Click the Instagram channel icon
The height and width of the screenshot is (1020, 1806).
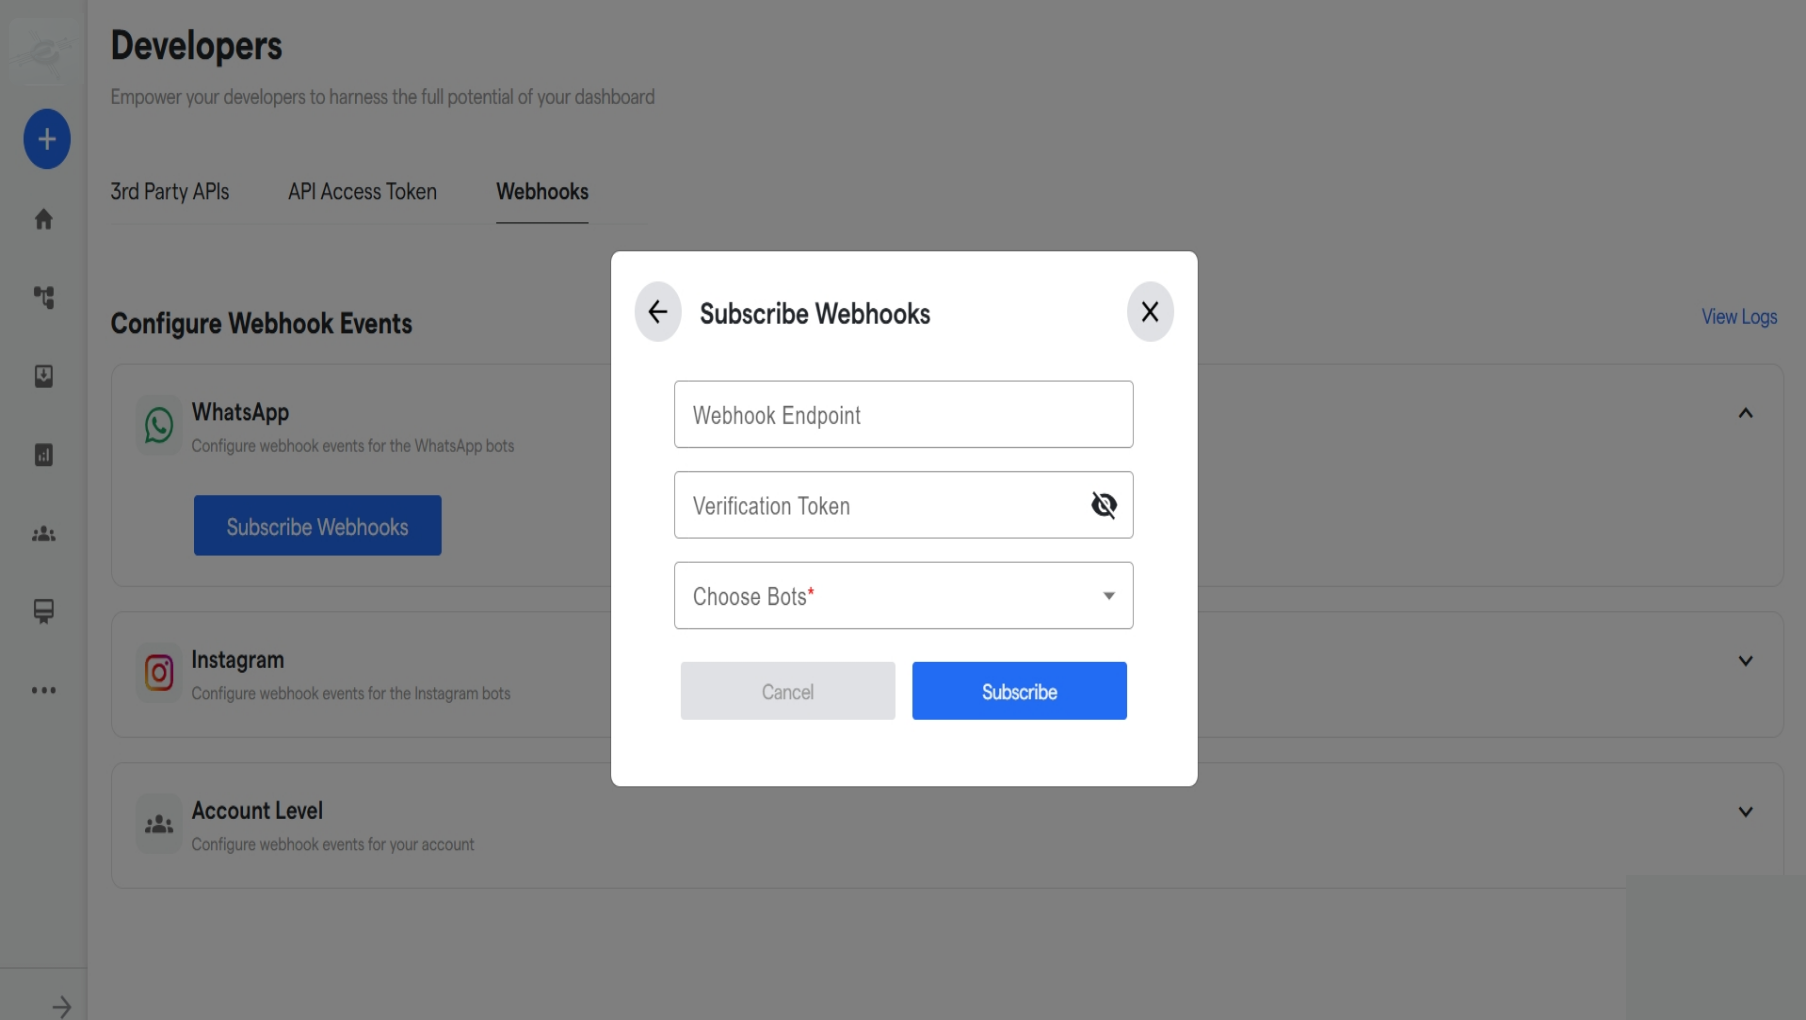click(158, 672)
